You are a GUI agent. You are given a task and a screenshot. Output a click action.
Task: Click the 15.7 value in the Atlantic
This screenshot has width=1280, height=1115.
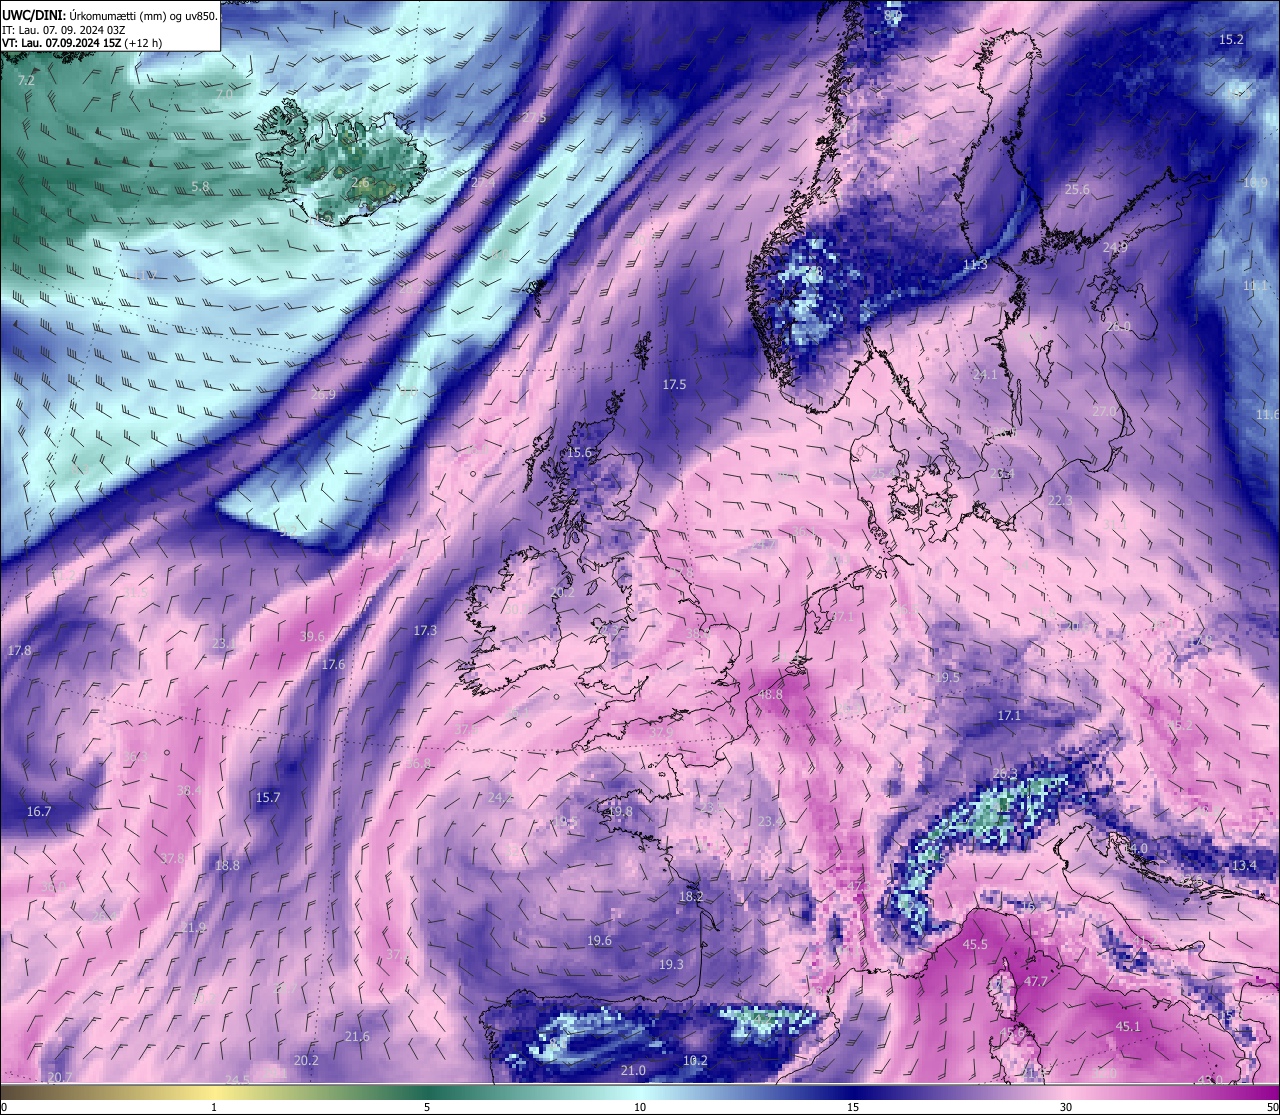pyautogui.click(x=268, y=797)
